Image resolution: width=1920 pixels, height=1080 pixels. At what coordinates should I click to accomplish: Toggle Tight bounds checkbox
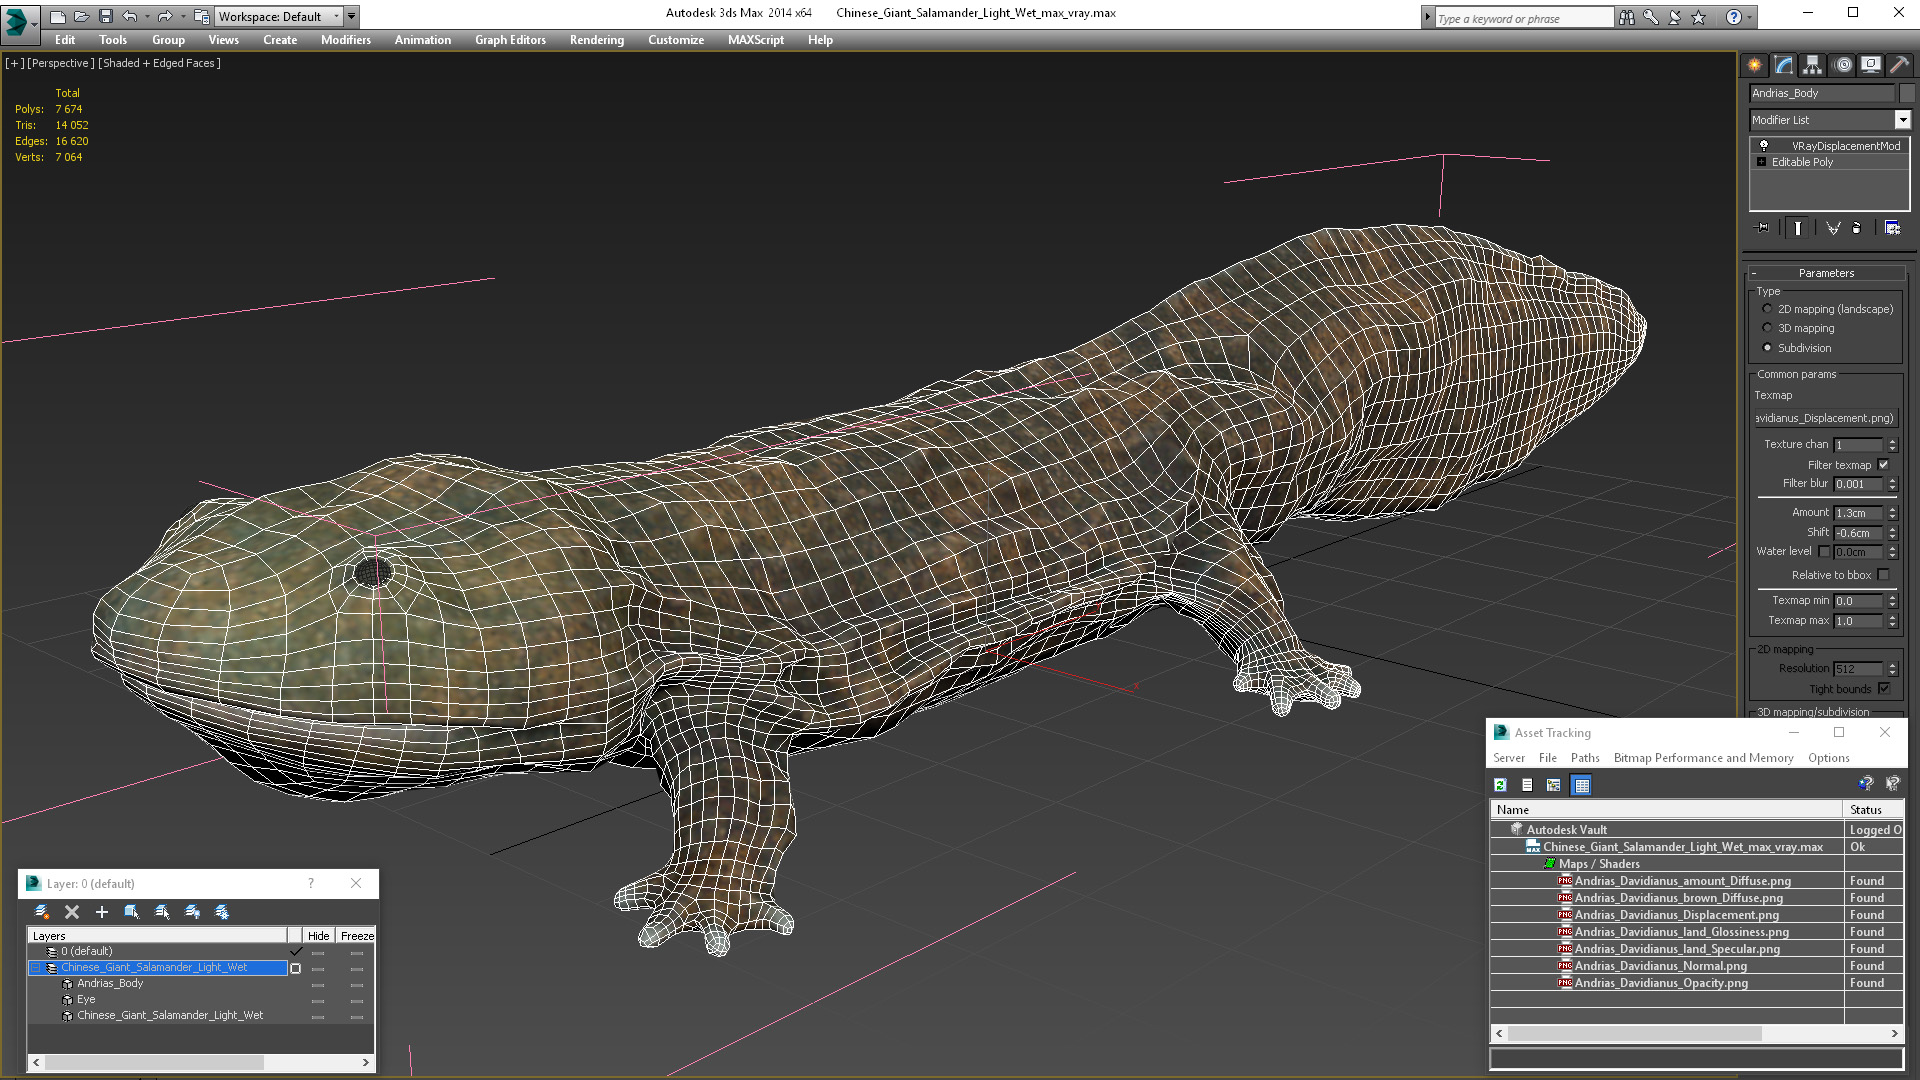pos(1884,689)
